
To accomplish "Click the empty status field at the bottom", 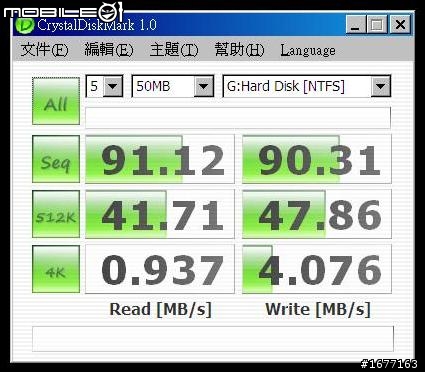I will pos(213,339).
